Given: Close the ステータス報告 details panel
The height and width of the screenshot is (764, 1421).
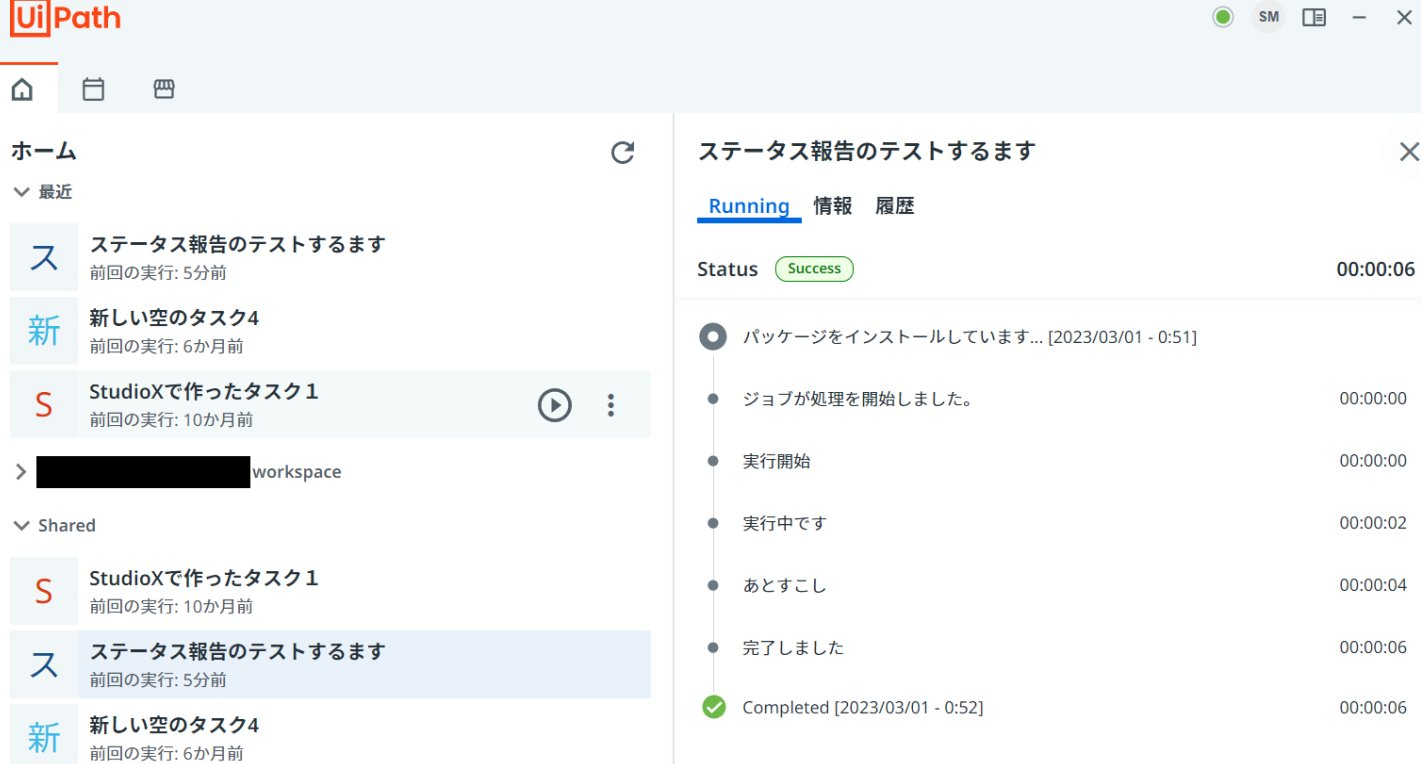Looking at the screenshot, I should 1408,152.
